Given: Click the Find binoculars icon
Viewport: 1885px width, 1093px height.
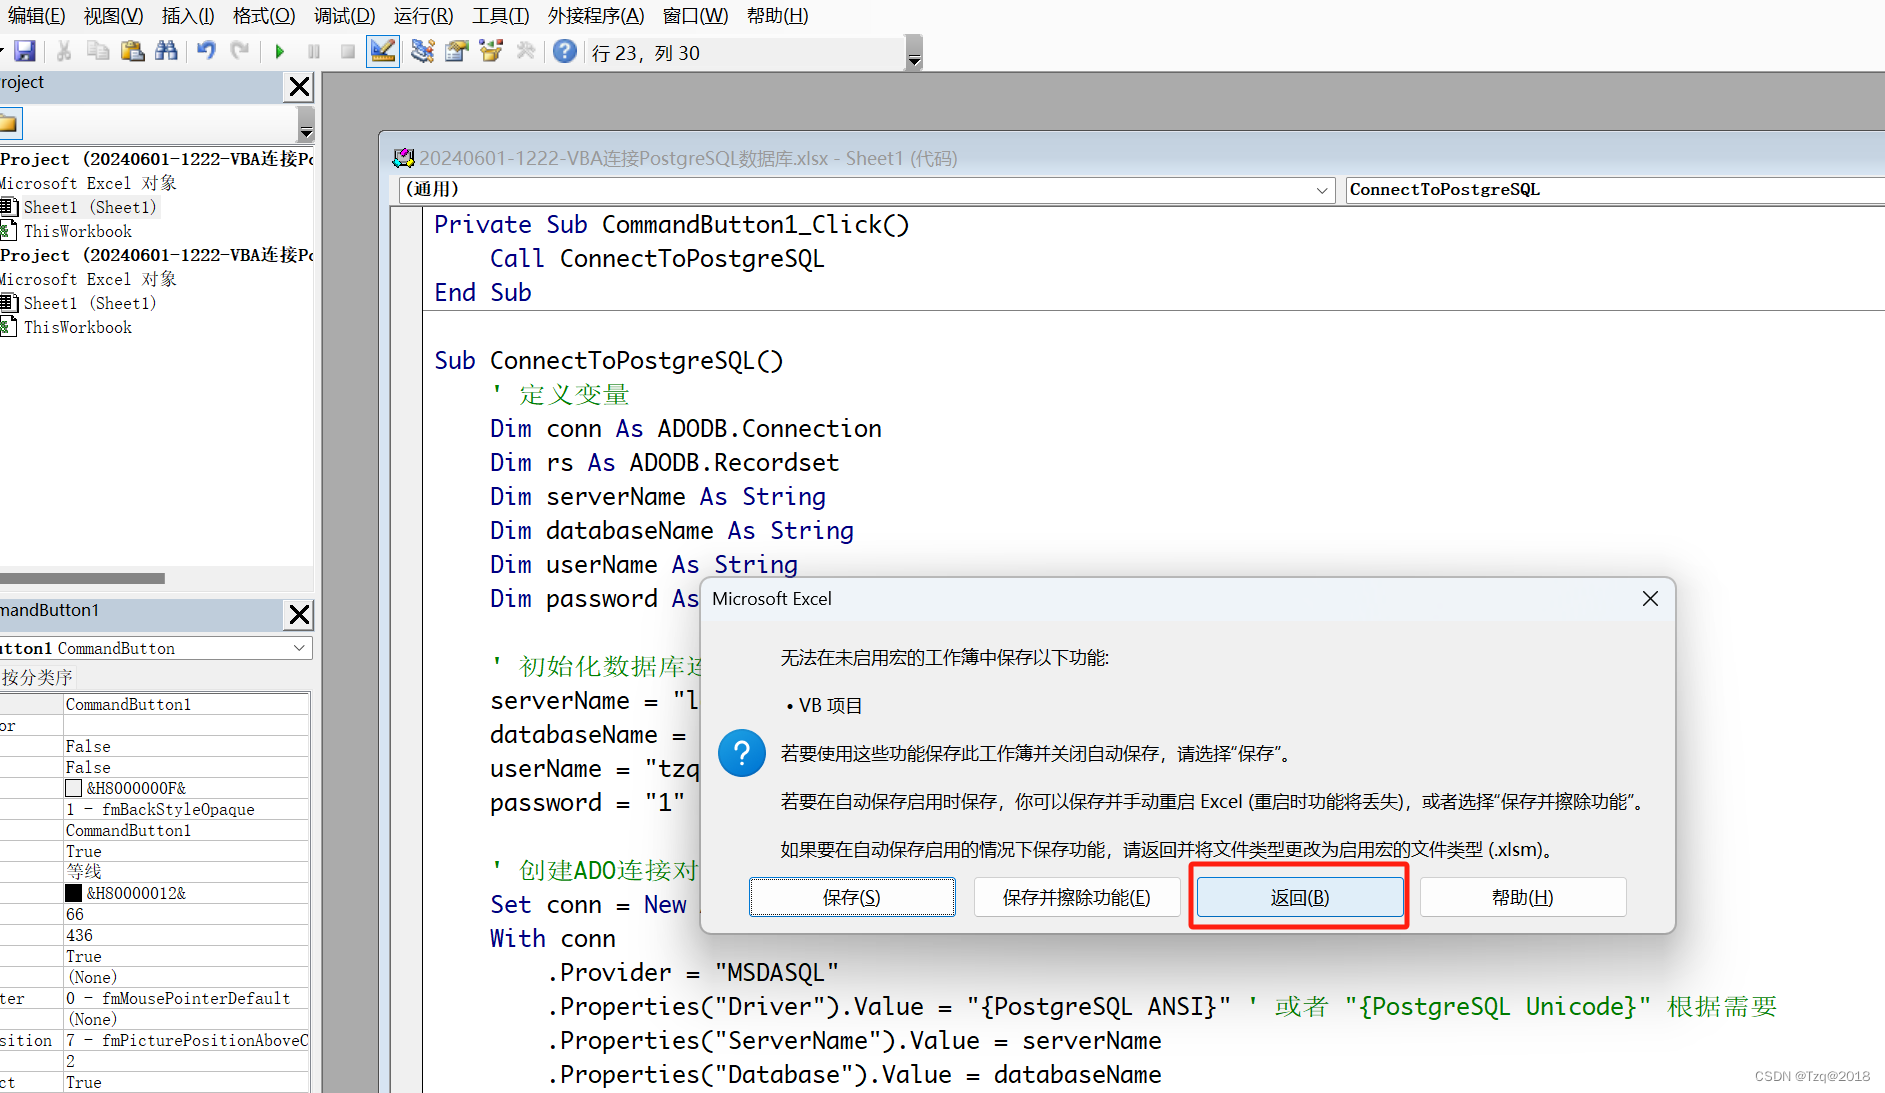Looking at the screenshot, I should (x=167, y=51).
